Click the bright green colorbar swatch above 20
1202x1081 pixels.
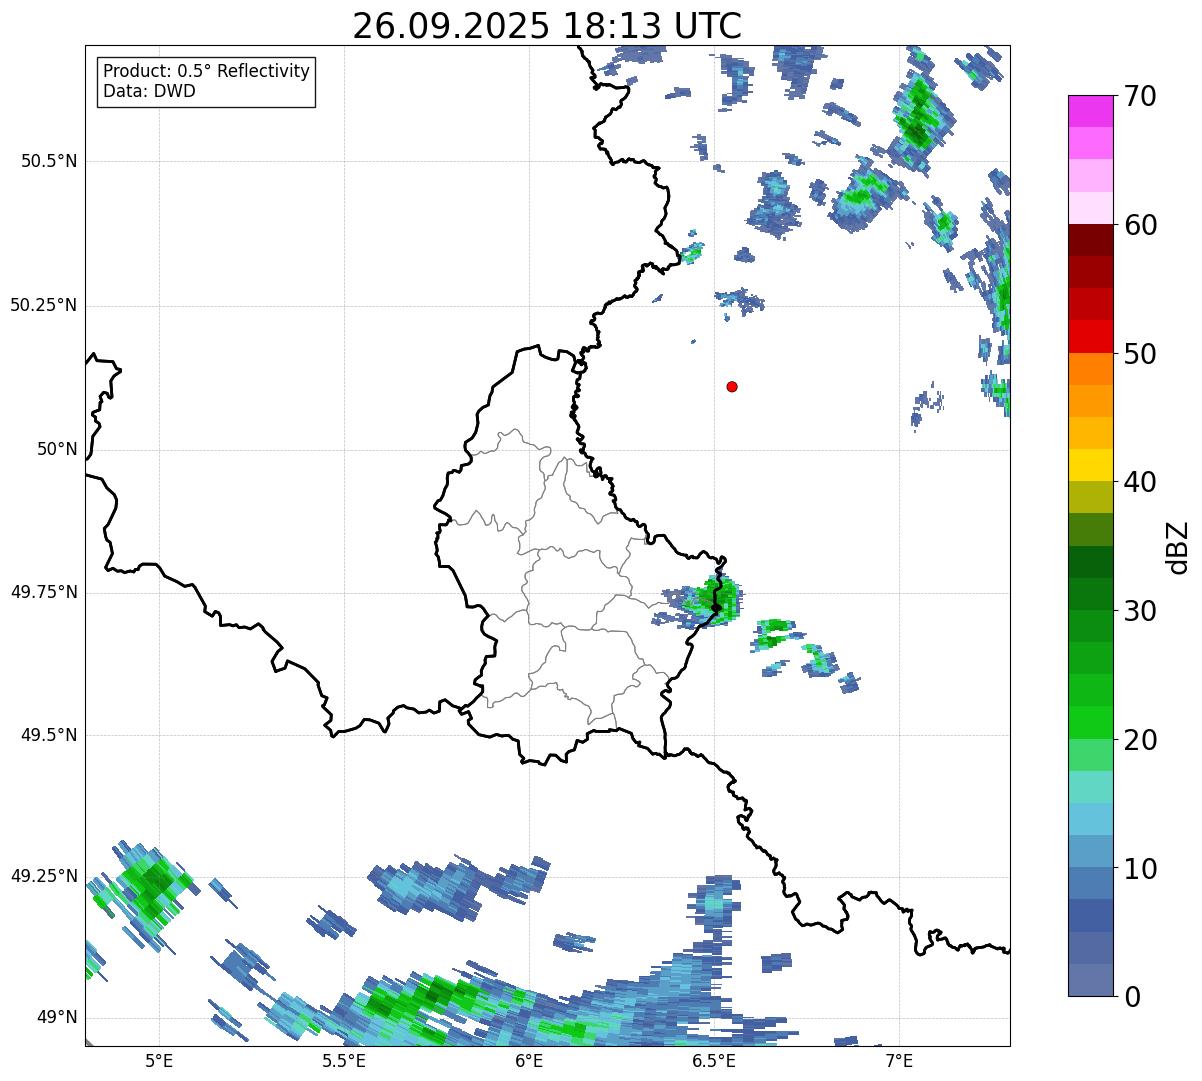pos(1091,723)
